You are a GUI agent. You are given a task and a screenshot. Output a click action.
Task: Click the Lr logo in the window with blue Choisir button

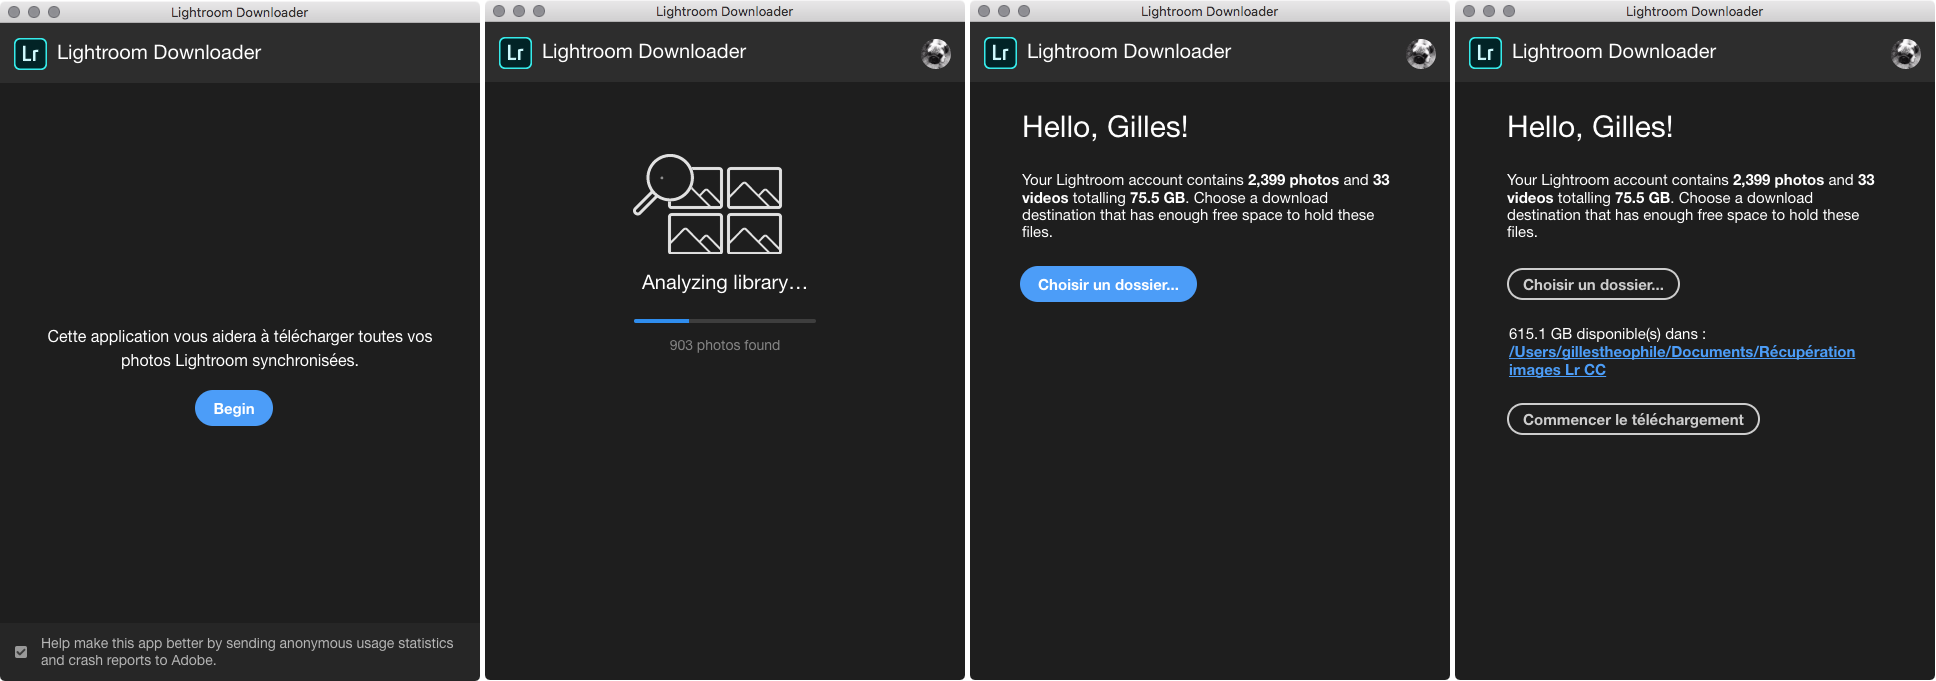point(1000,52)
